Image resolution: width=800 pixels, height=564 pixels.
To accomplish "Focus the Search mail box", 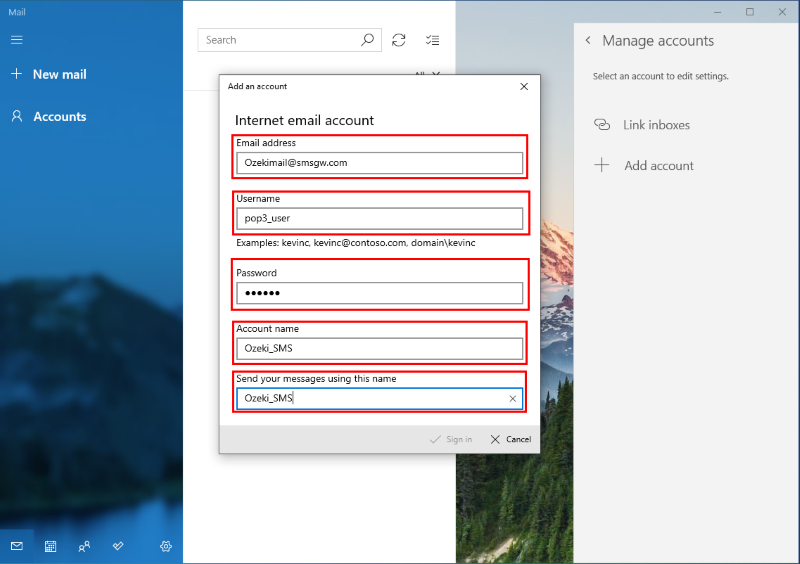I will 289,40.
